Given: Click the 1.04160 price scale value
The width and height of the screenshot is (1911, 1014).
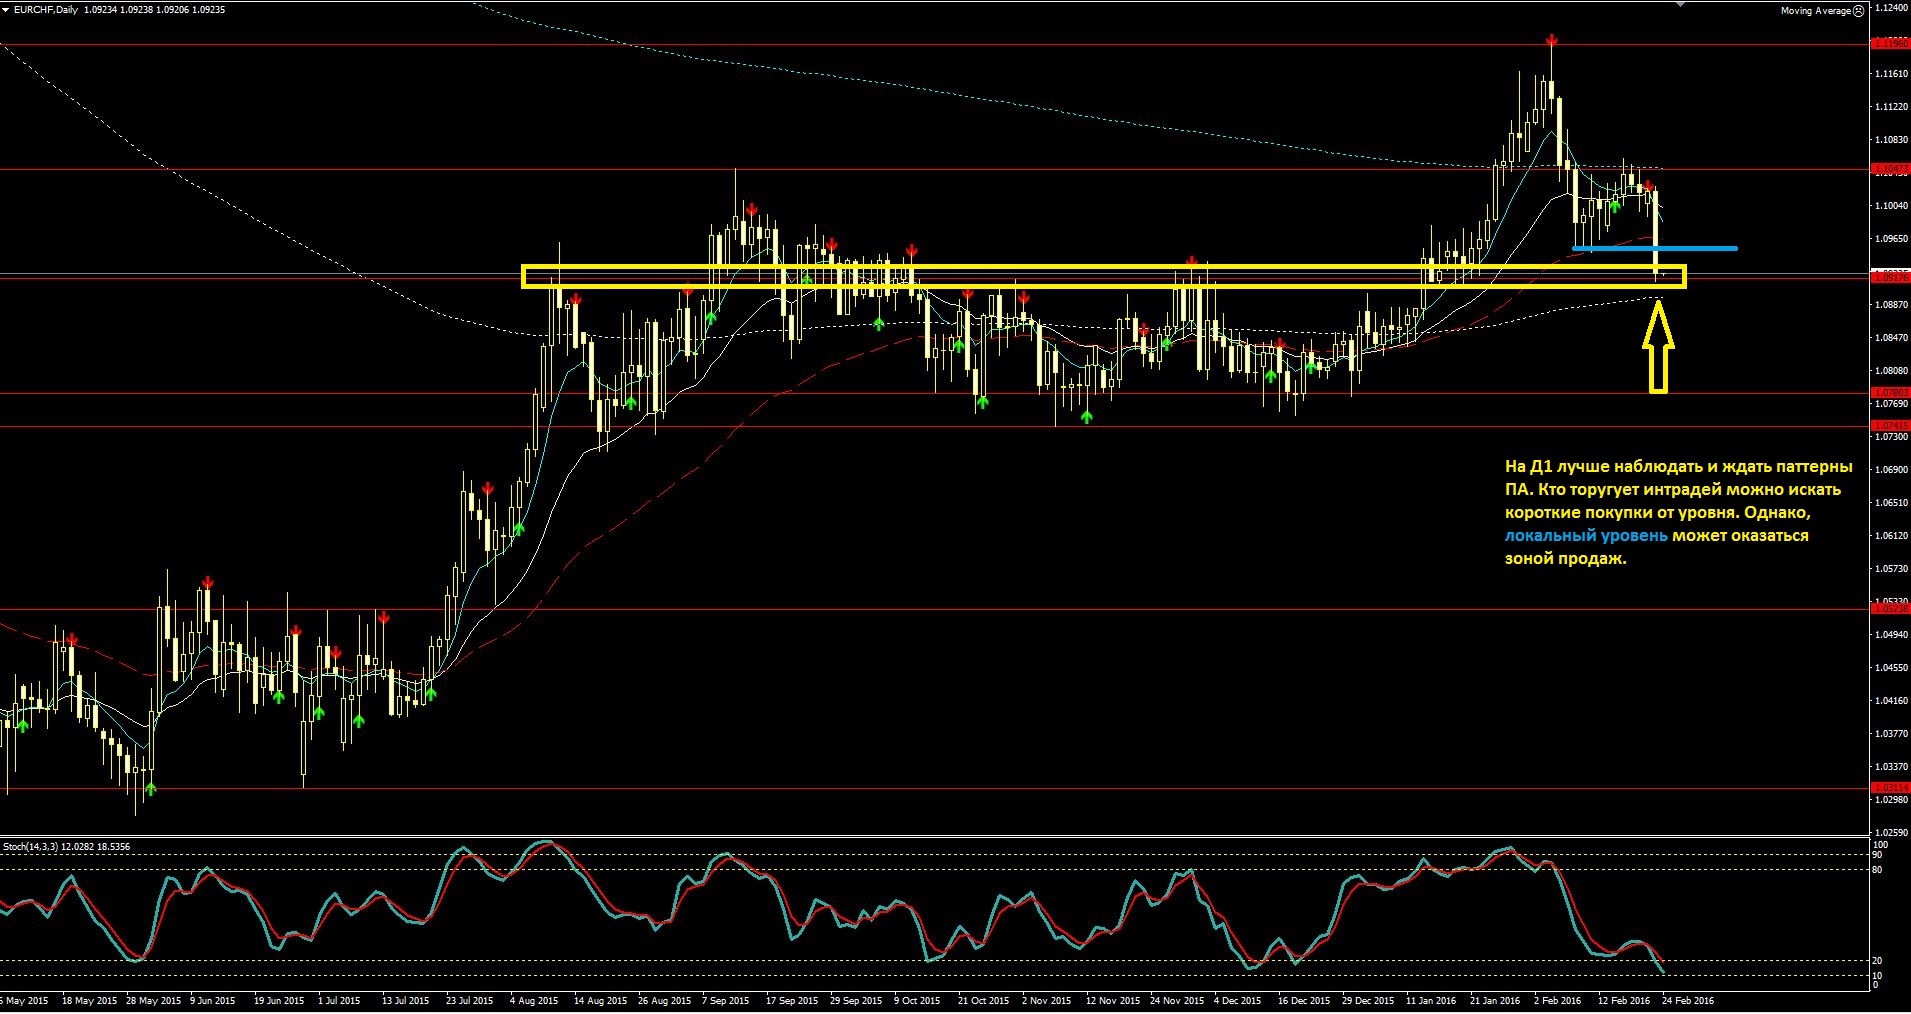Looking at the screenshot, I should (1891, 701).
